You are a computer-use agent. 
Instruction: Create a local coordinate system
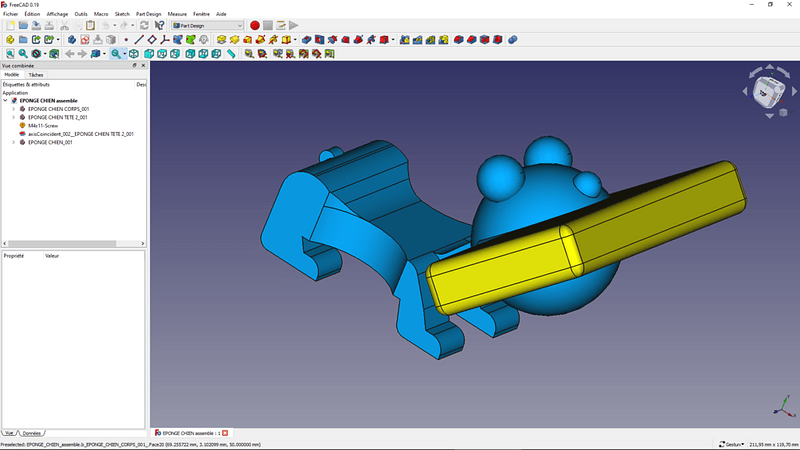(165, 40)
